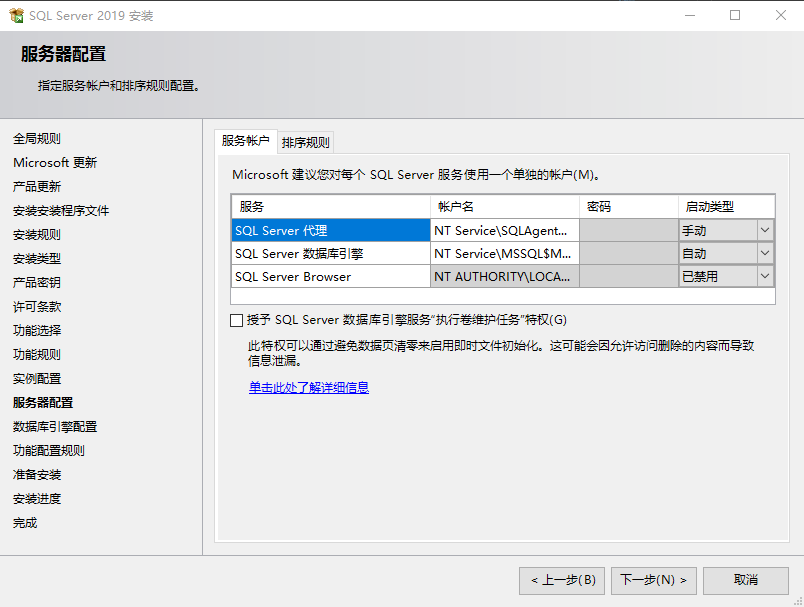Click the 密码 column header

coord(629,207)
